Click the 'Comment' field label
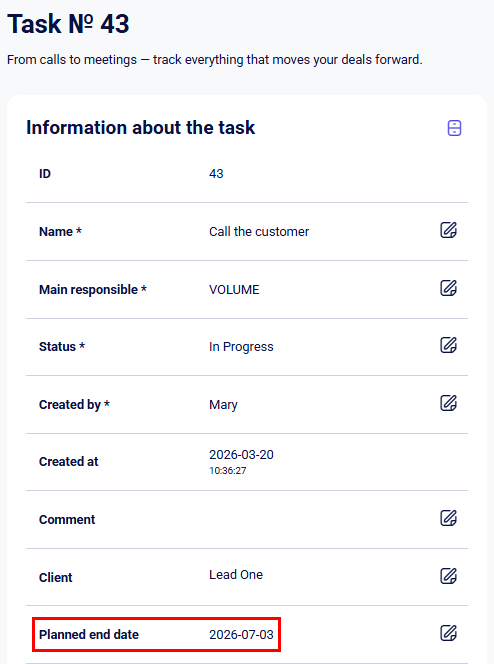The width and height of the screenshot is (494, 664). [x=67, y=520]
